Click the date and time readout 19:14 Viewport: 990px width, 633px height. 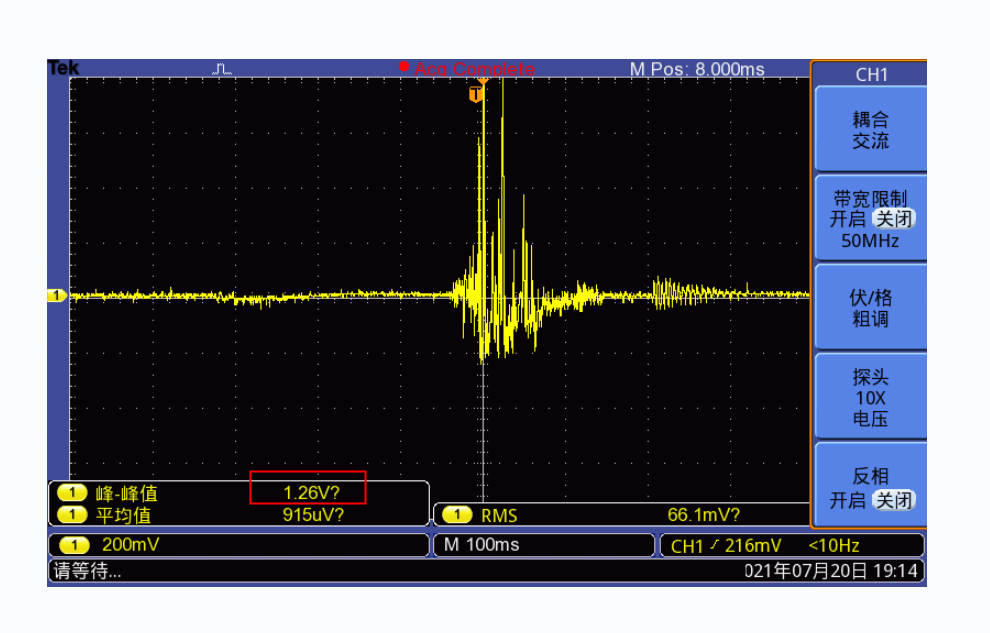click(830, 571)
